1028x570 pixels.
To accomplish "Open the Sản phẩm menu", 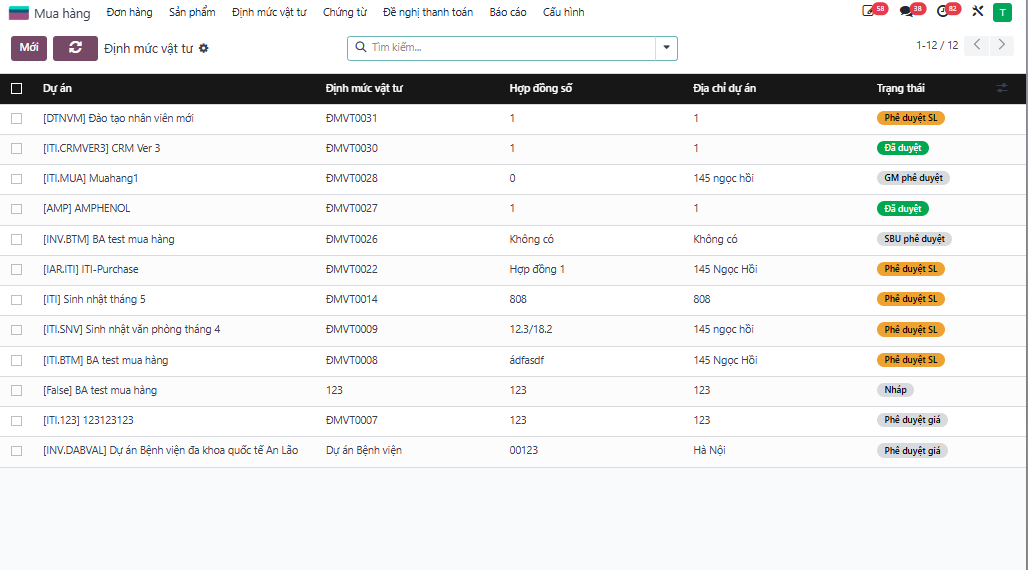I will pyautogui.click(x=192, y=12).
